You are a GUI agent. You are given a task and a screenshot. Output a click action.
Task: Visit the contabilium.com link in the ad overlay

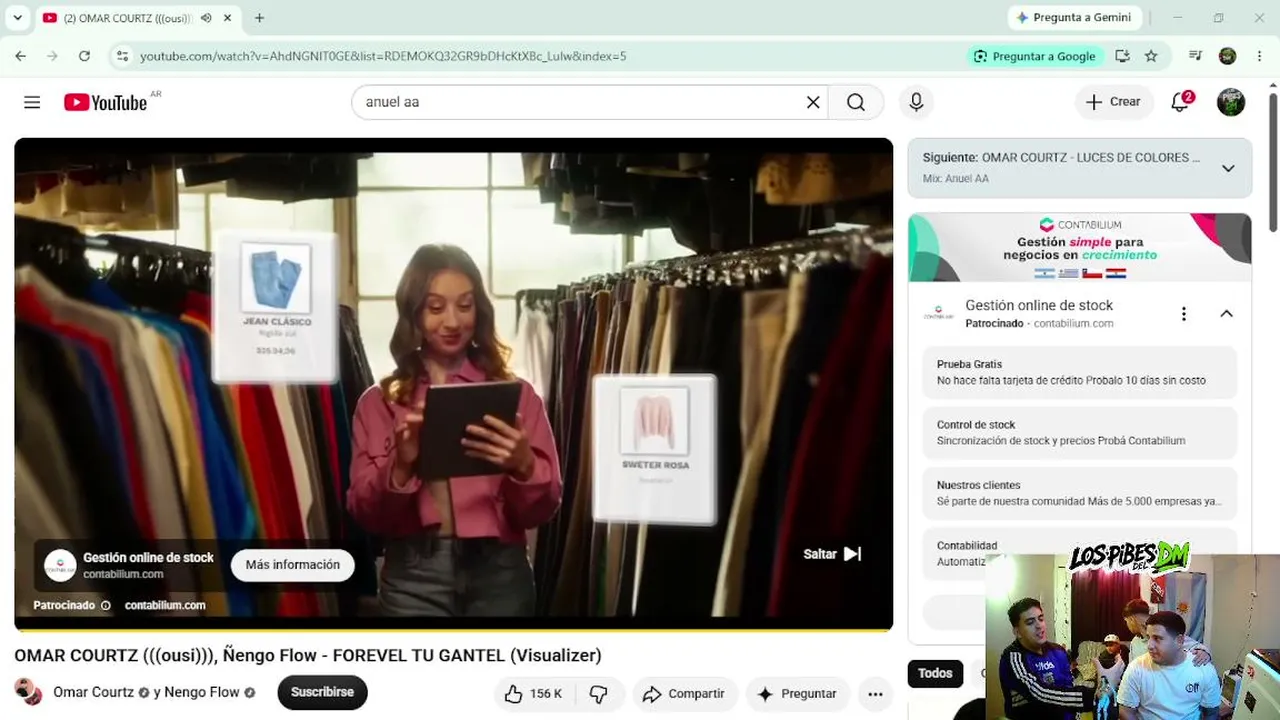[x=165, y=605]
